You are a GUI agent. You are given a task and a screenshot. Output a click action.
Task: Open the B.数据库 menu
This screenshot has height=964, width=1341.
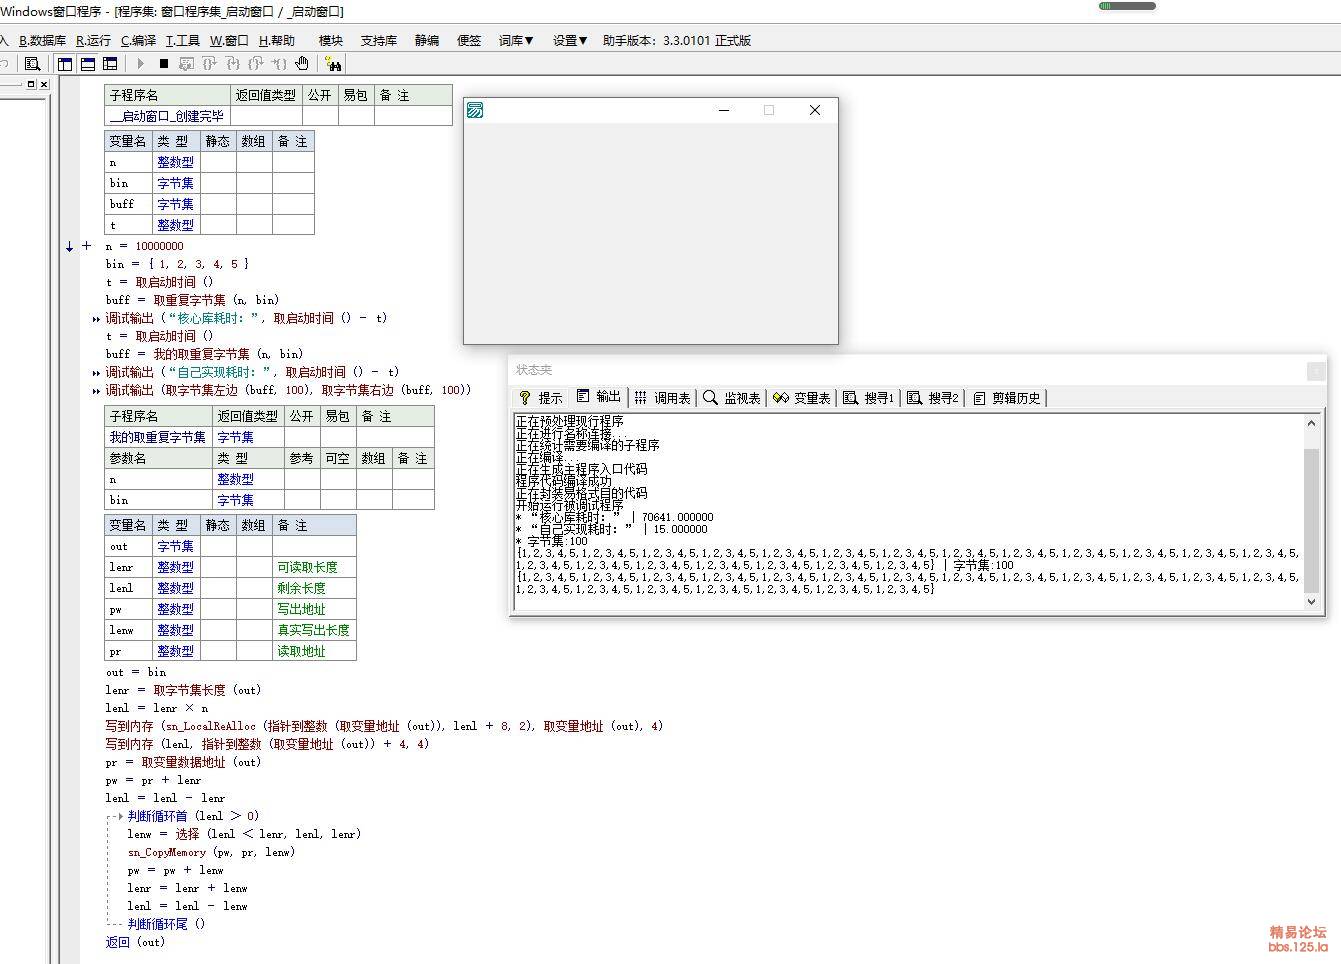click(42, 41)
